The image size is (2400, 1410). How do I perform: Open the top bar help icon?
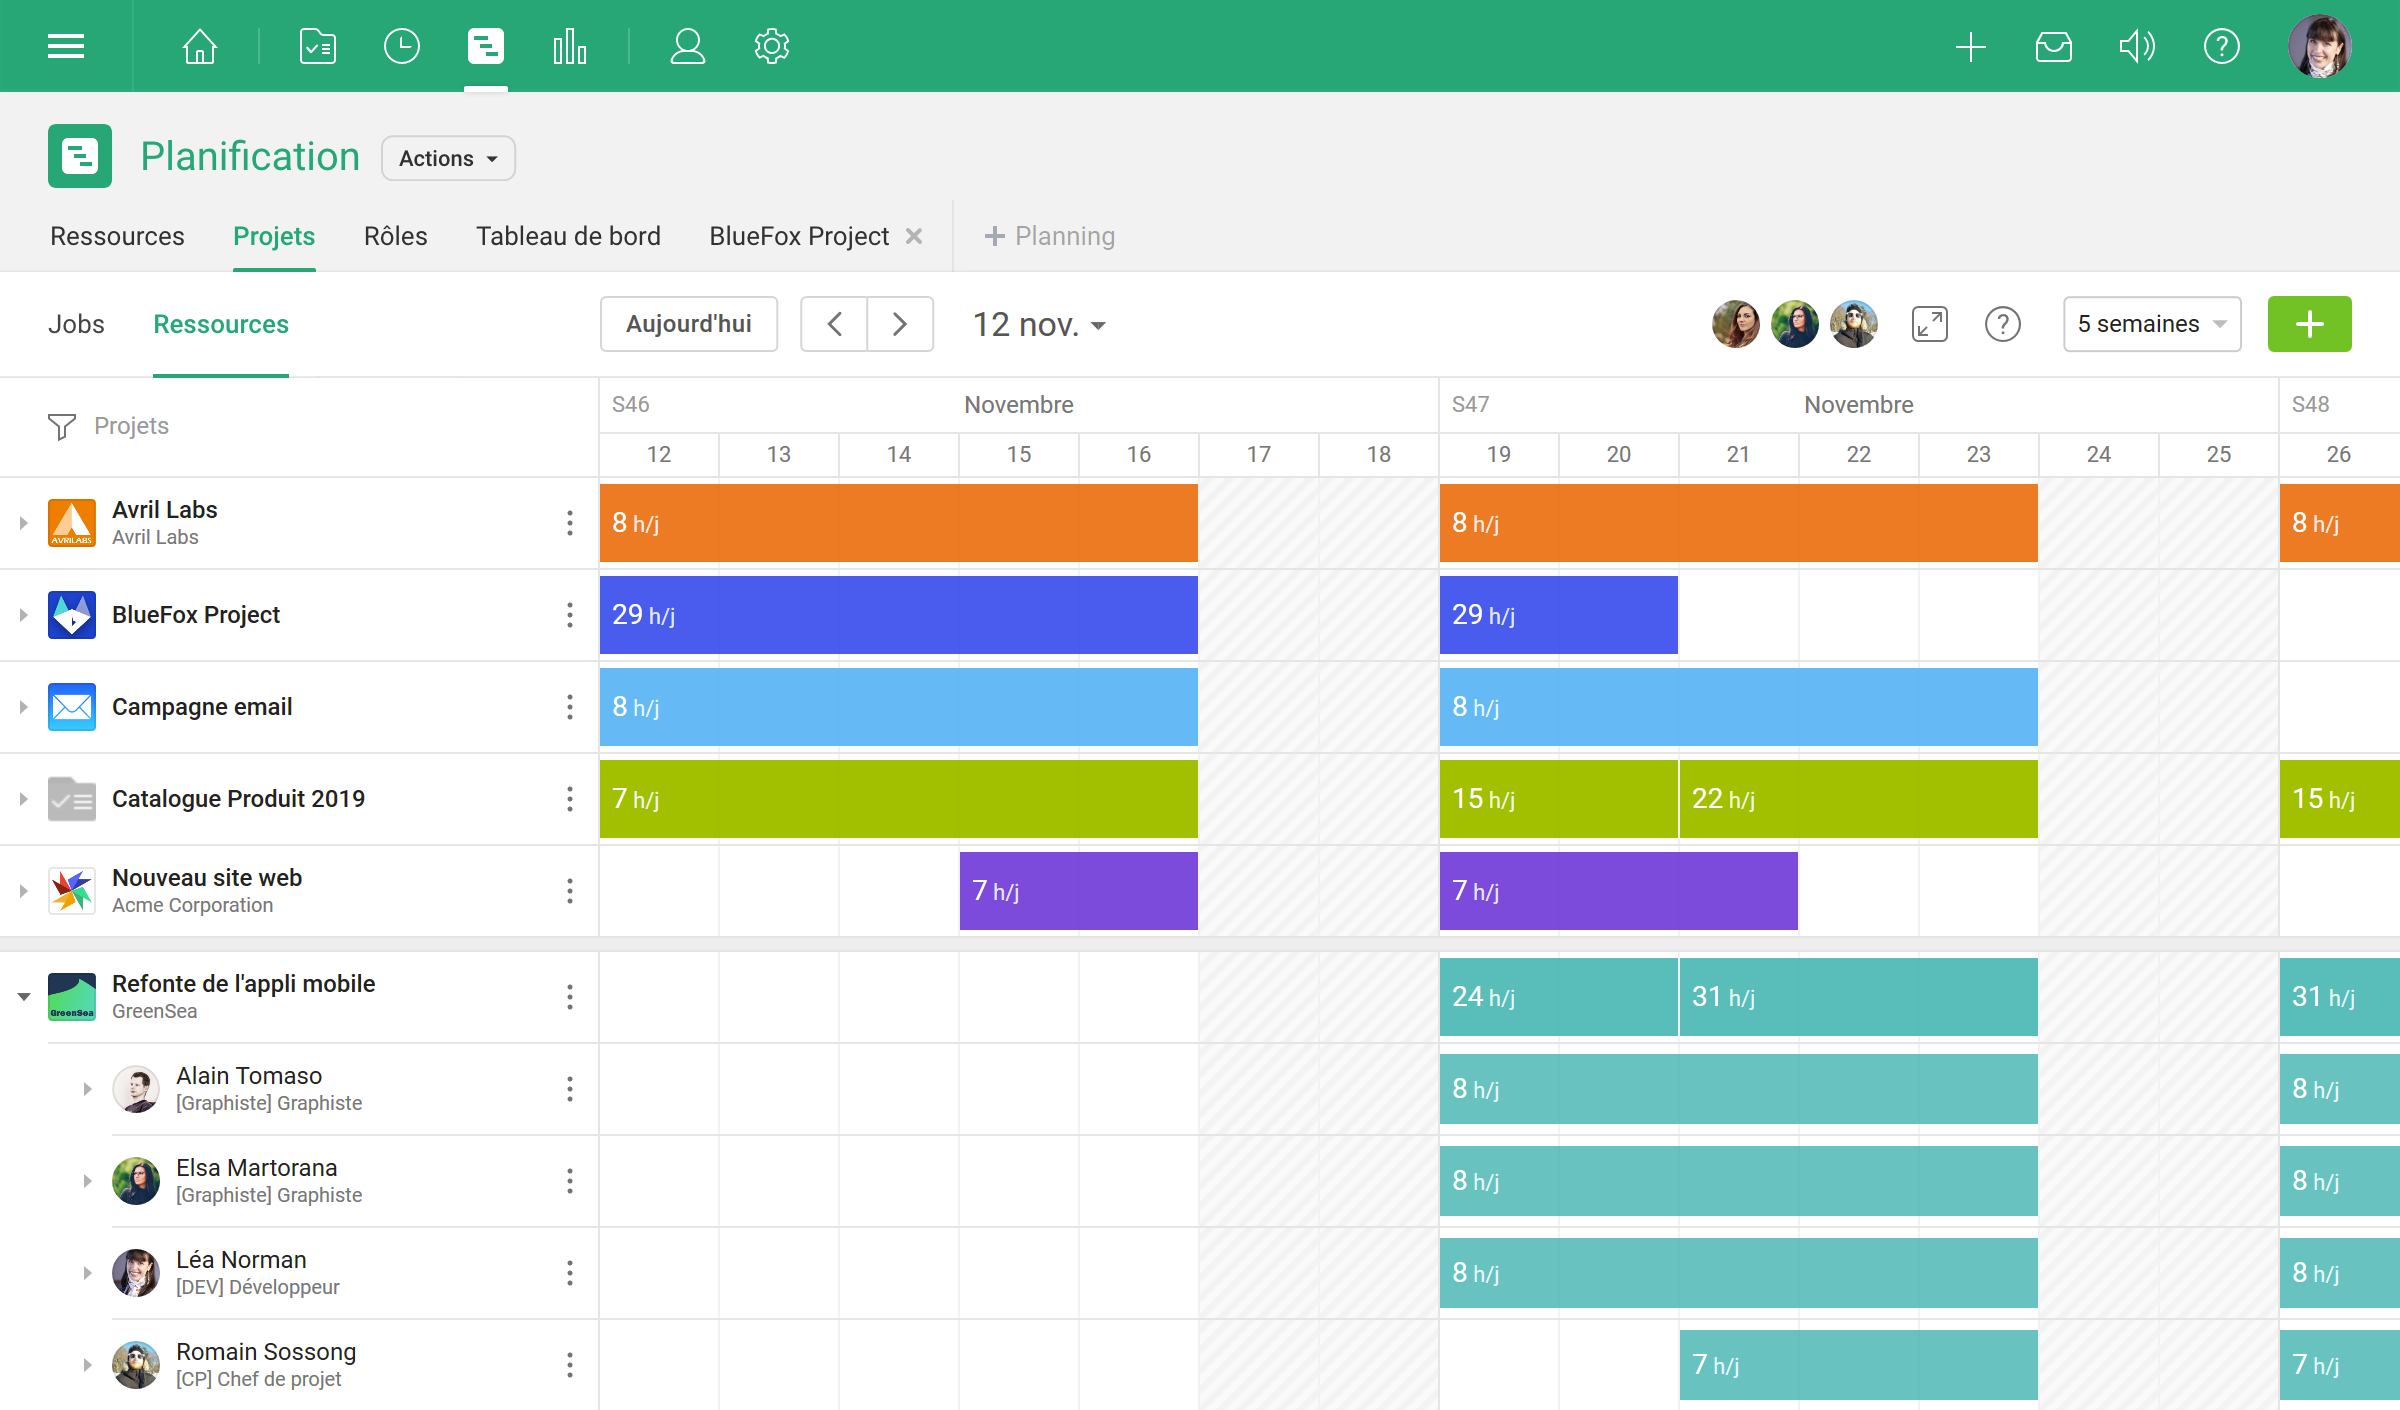2221,46
